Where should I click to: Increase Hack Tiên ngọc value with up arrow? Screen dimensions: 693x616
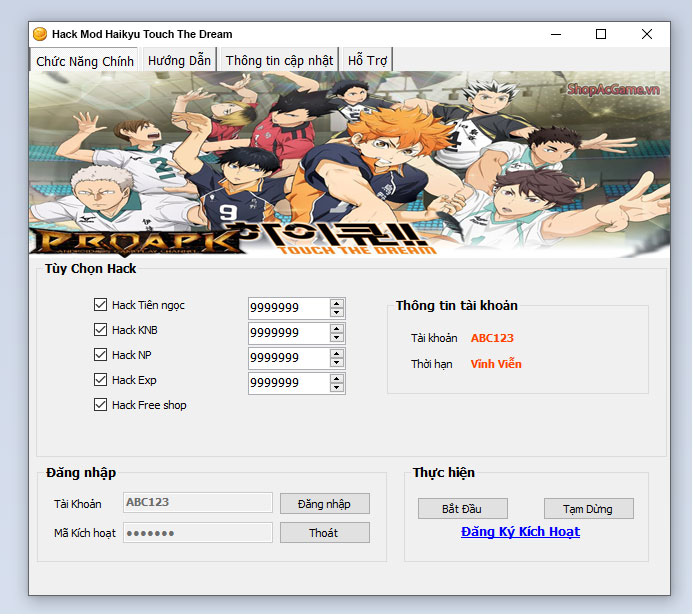click(337, 304)
